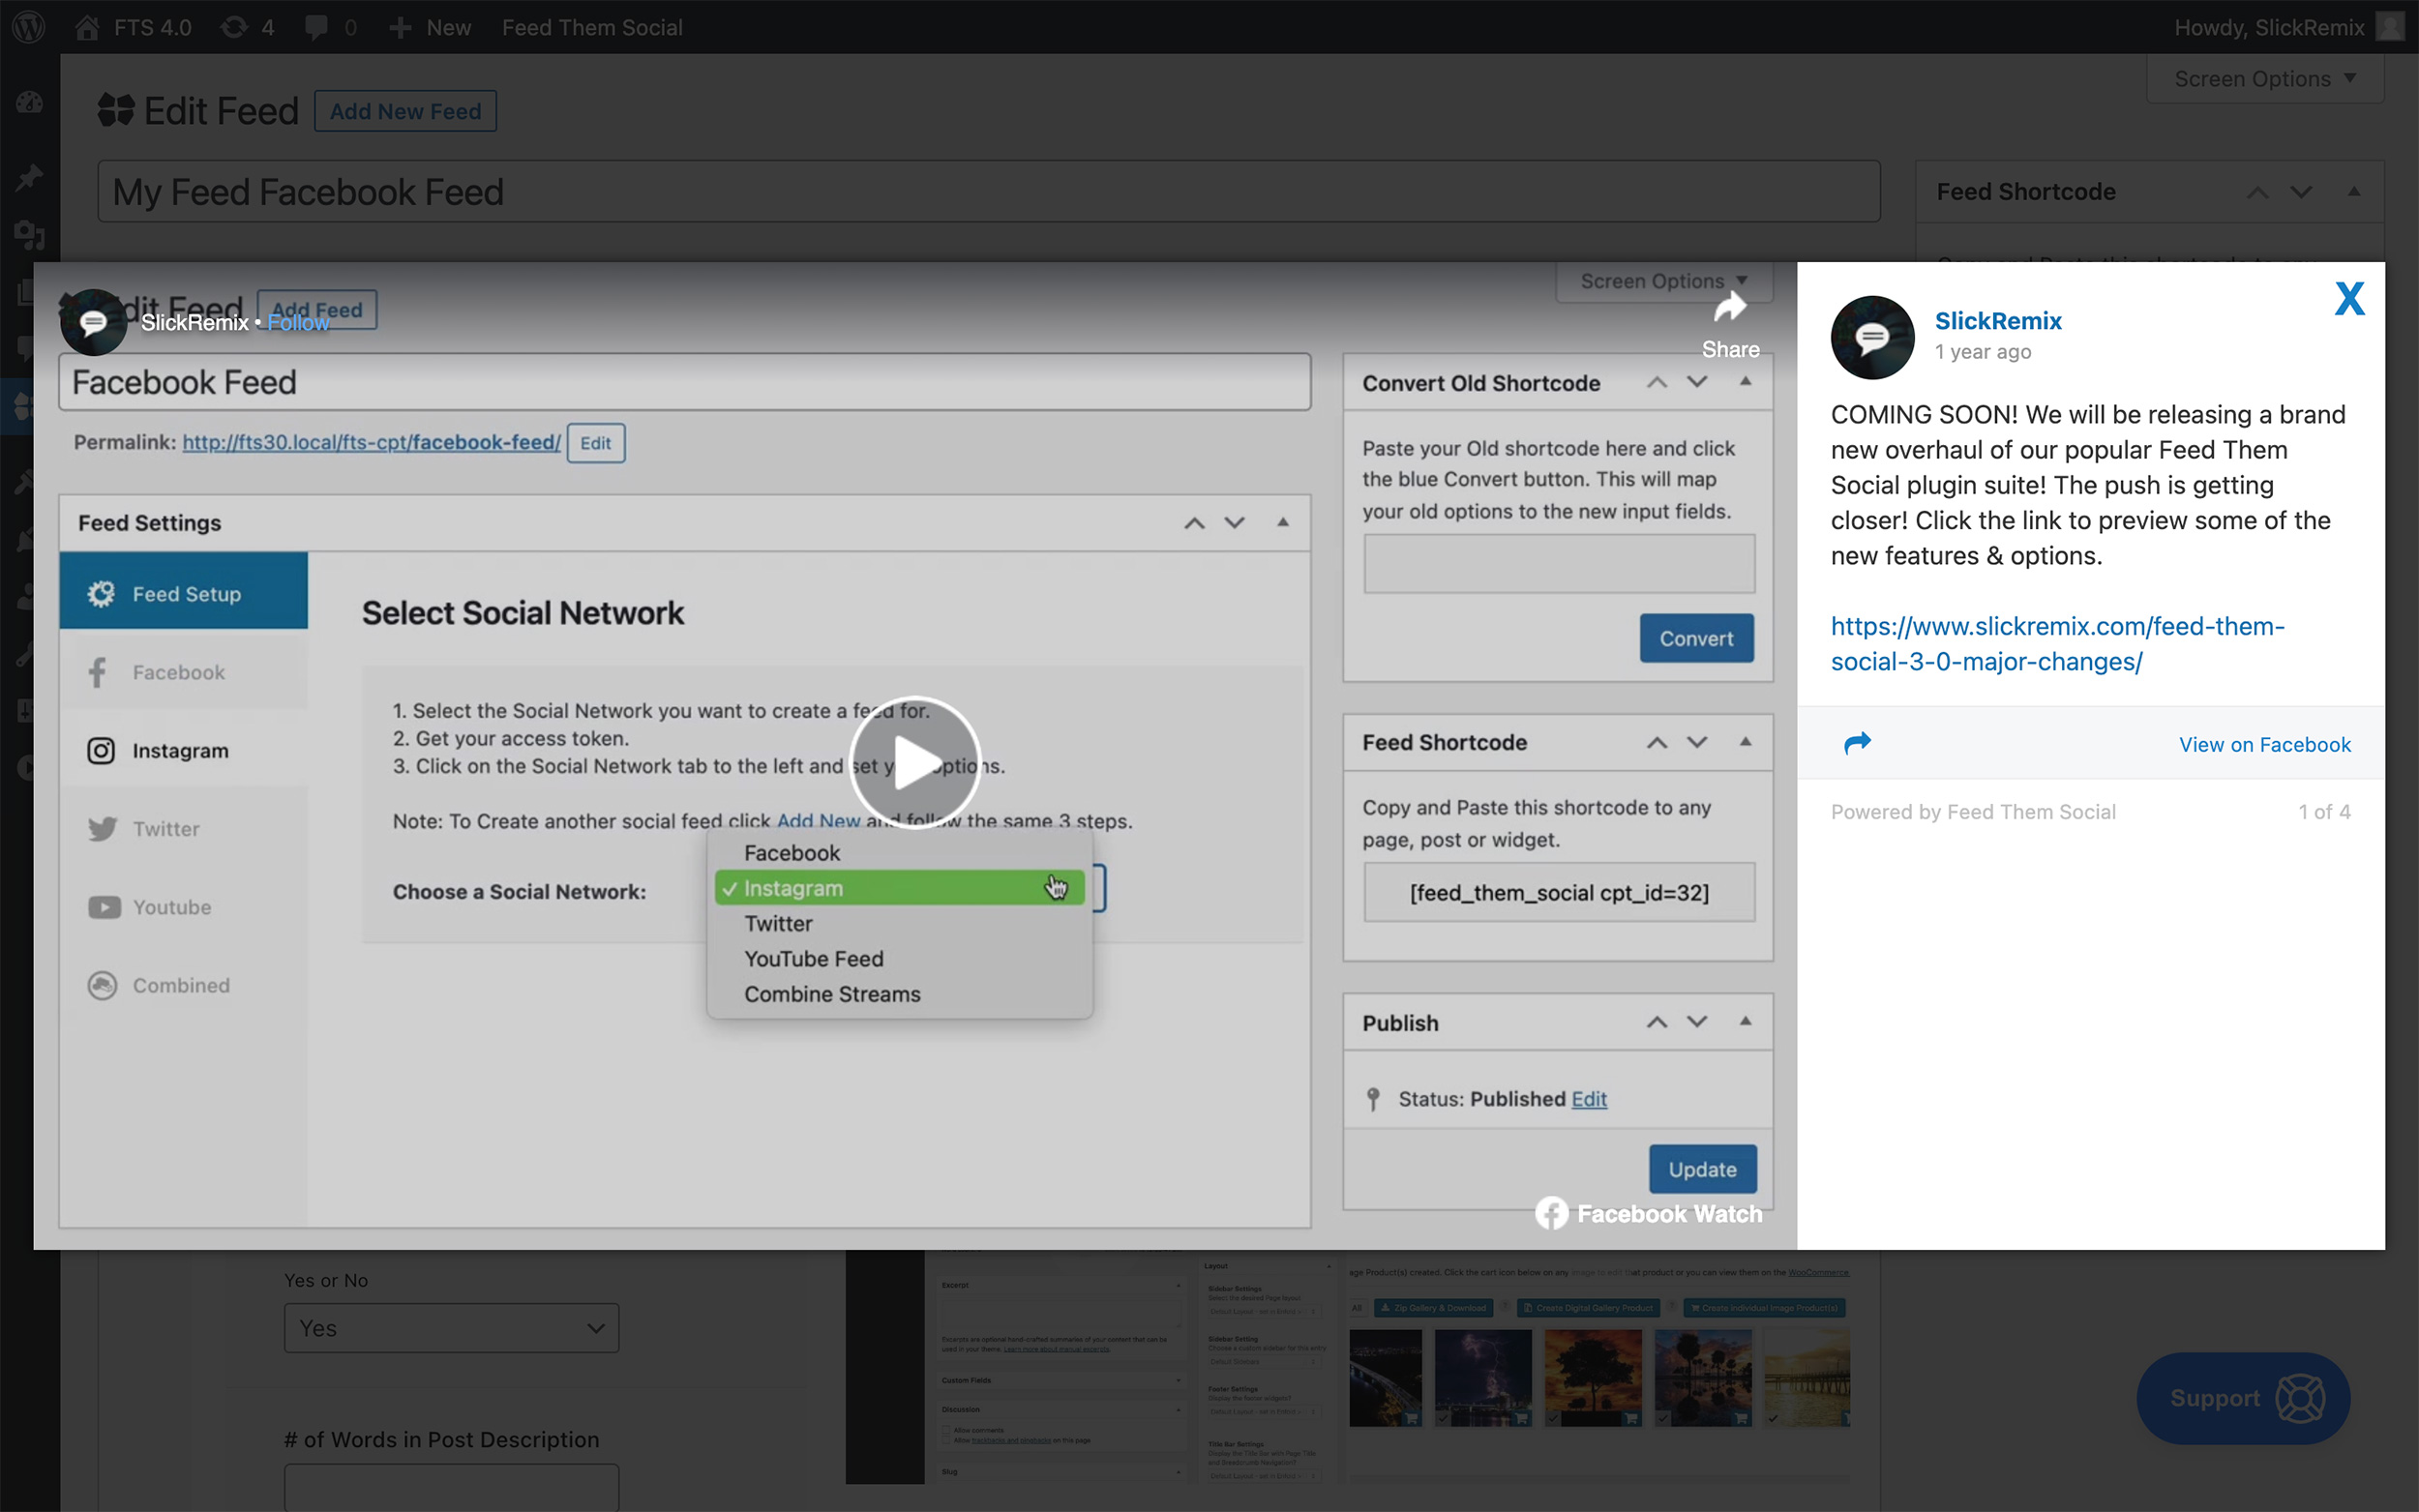The width and height of the screenshot is (2419, 1512).
Task: Open the Facebook Watch logo
Action: (1649, 1213)
